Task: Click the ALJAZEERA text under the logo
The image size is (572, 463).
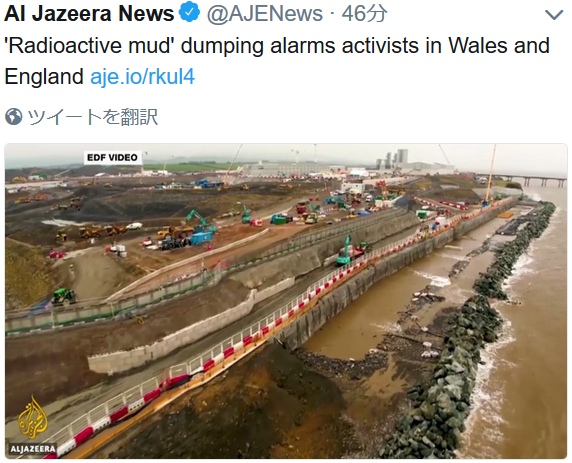Action: click(33, 449)
